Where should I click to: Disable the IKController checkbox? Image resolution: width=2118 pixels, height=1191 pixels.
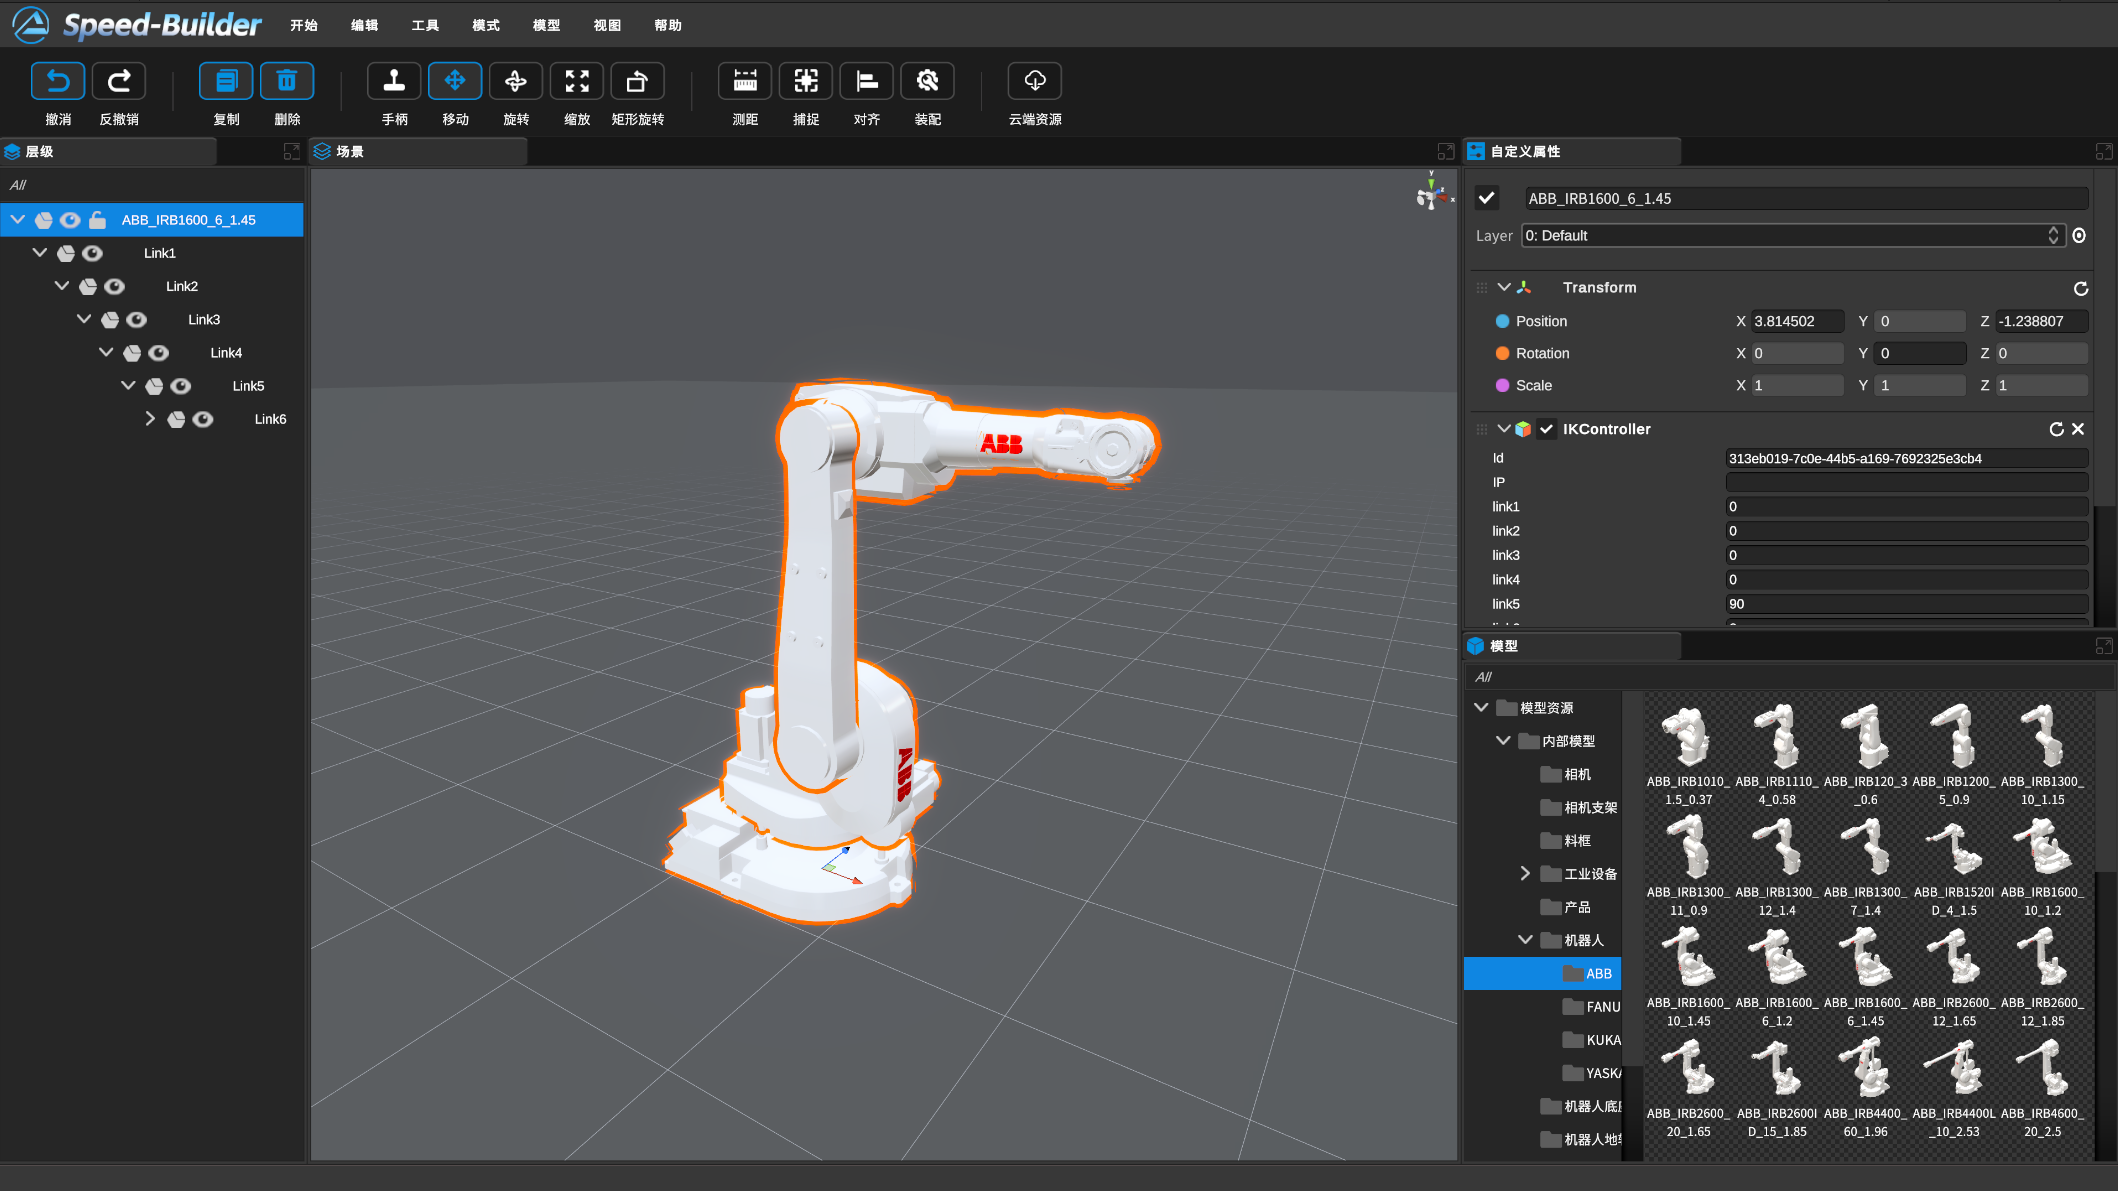(1547, 429)
